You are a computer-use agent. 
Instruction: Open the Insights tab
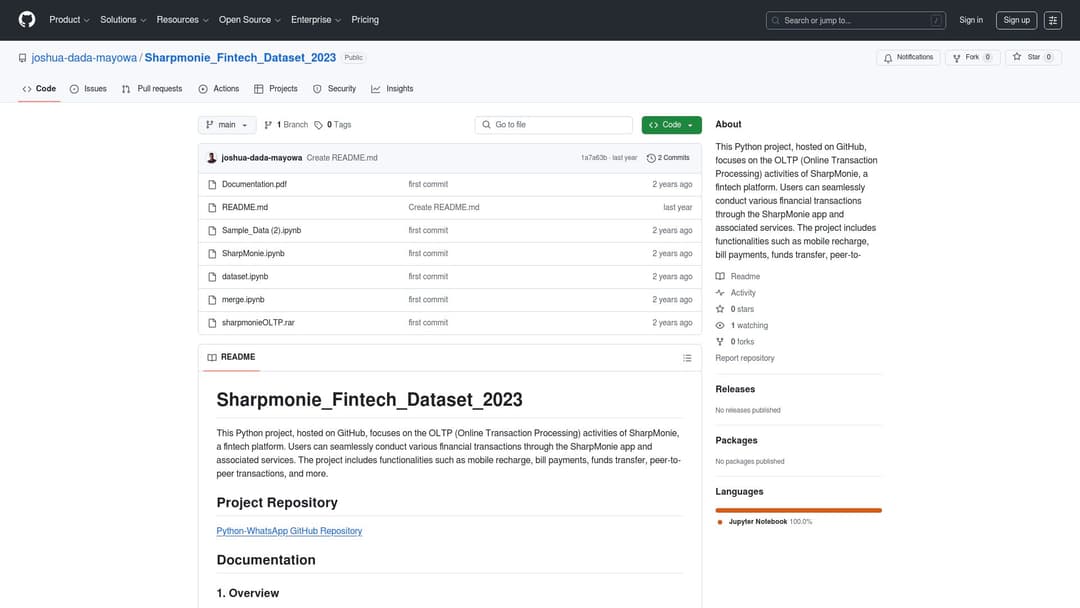(392, 89)
